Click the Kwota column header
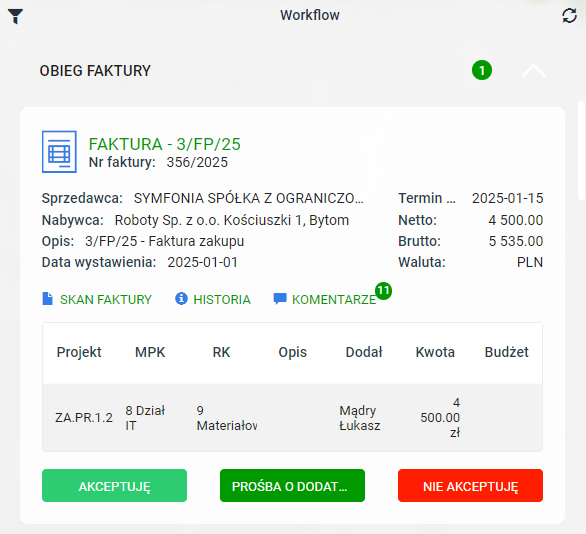Screen dimensions: 586x534 [x=435, y=352]
